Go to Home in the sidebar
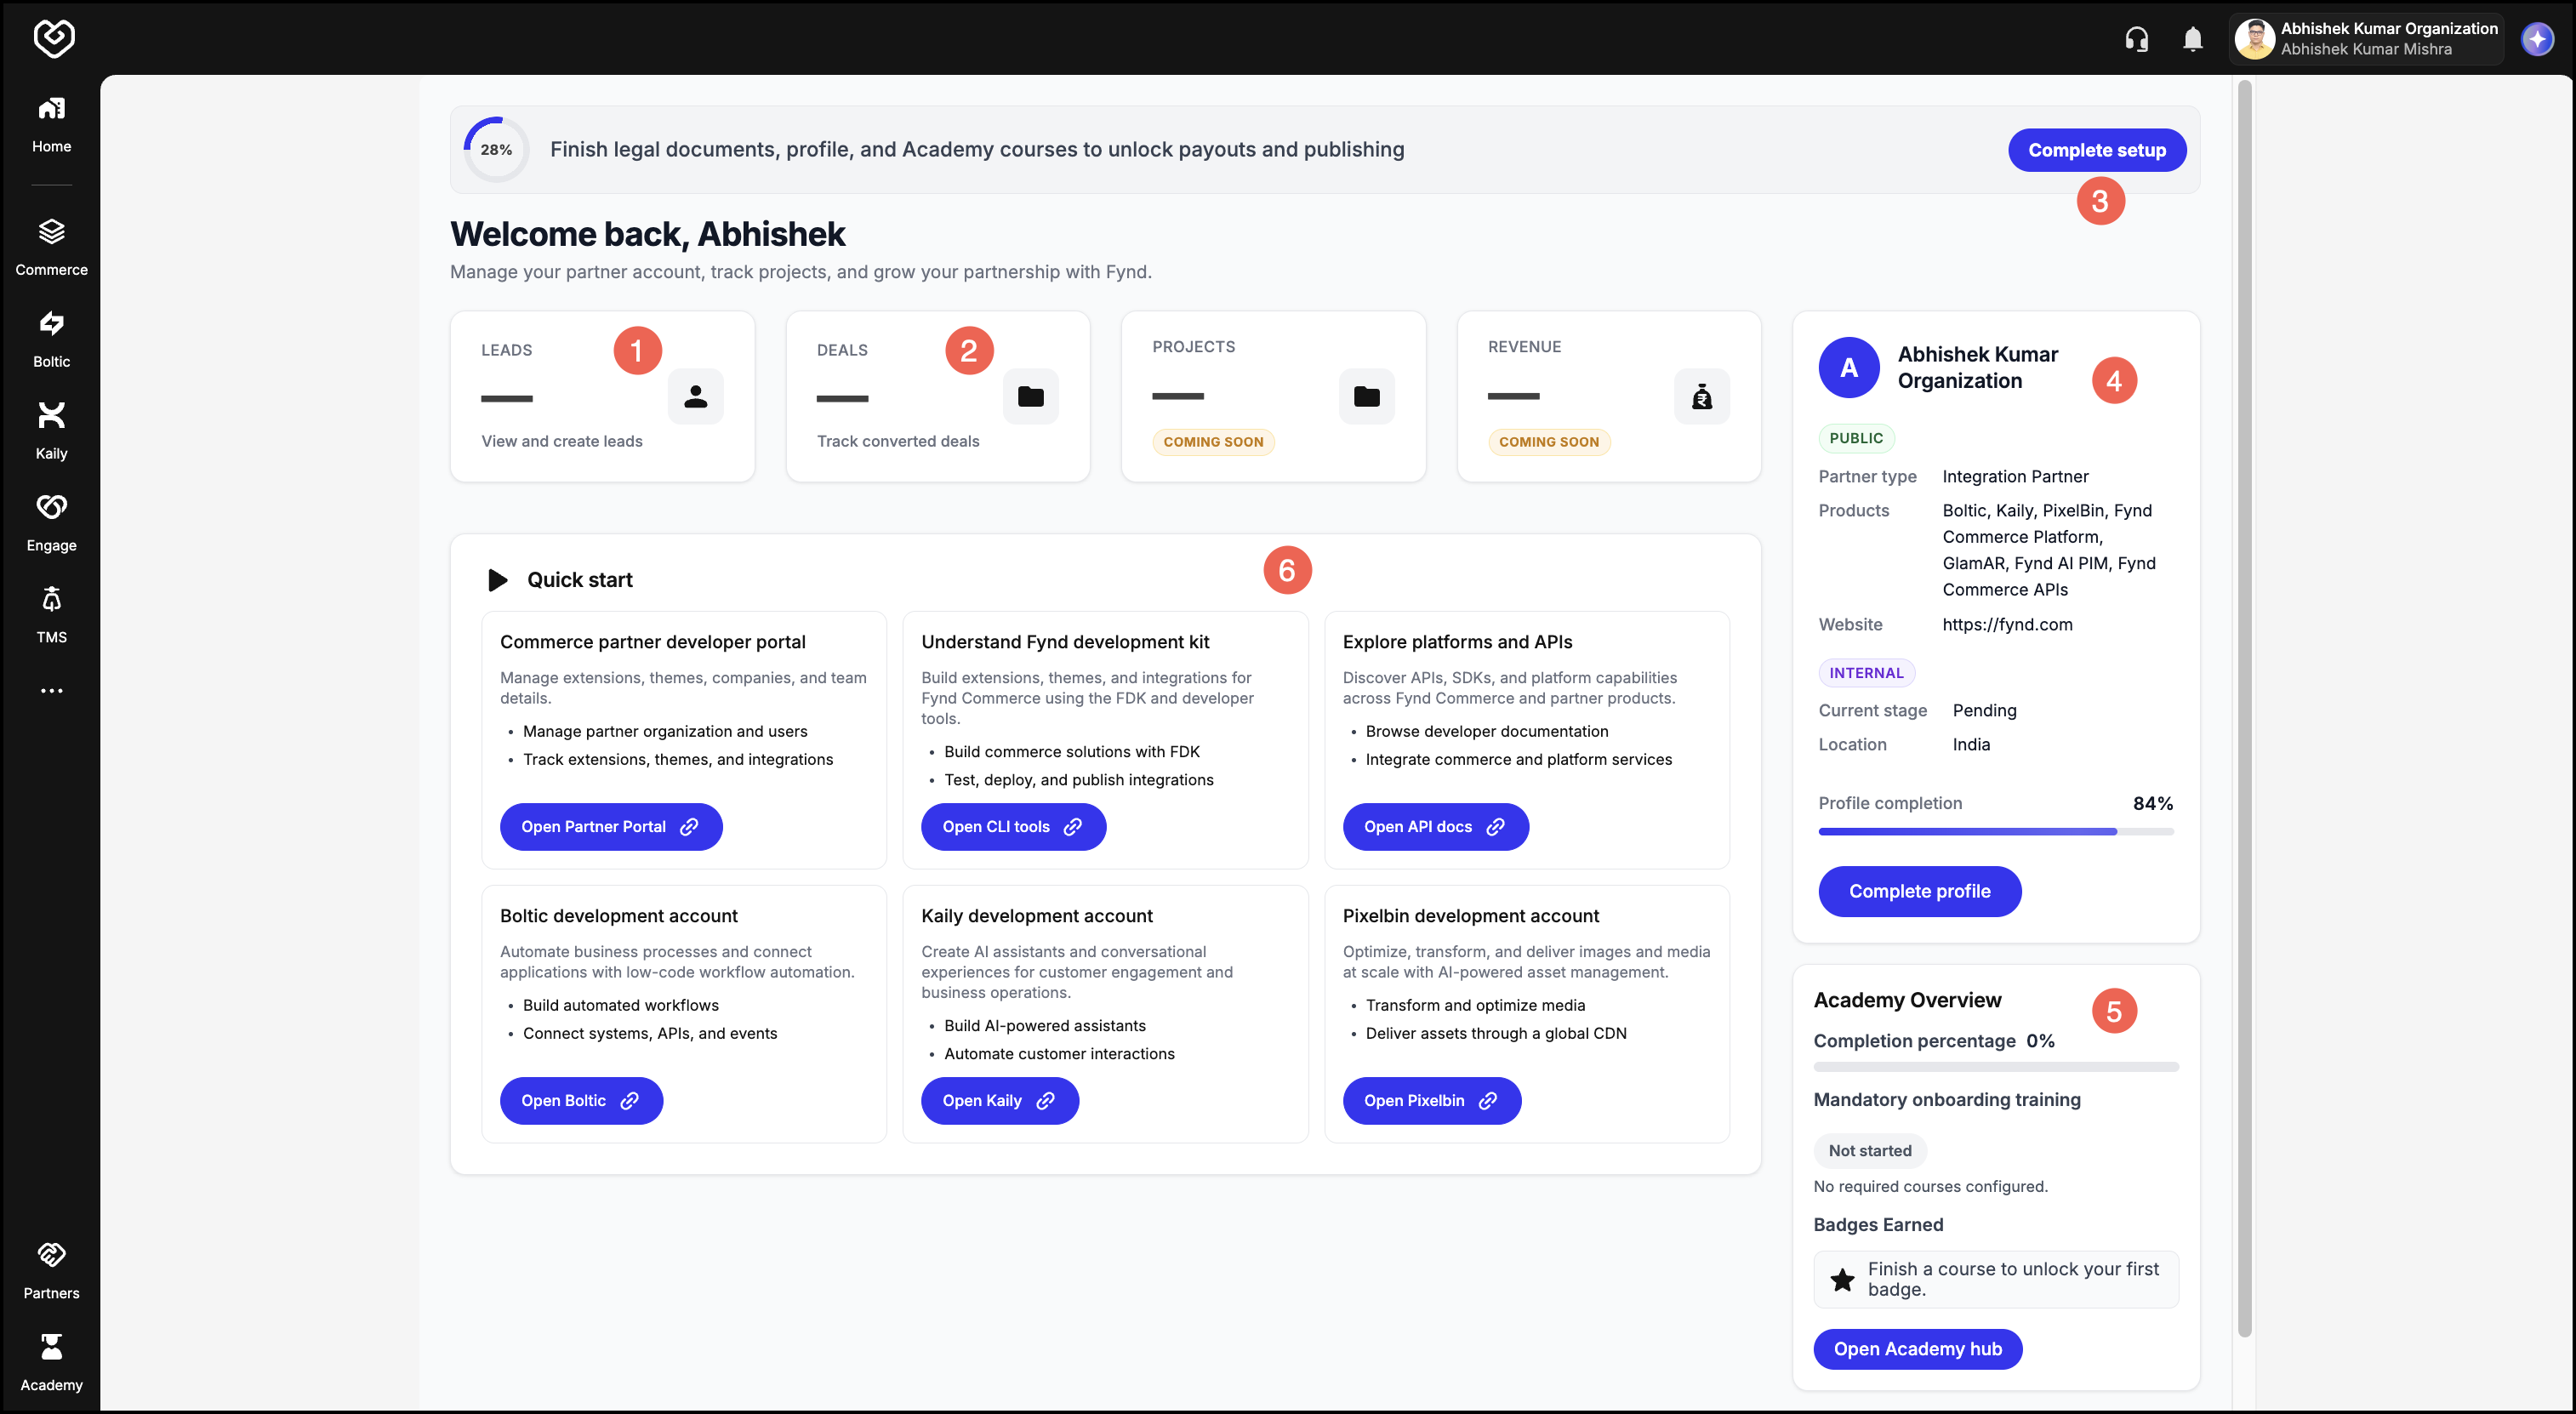 click(x=51, y=124)
